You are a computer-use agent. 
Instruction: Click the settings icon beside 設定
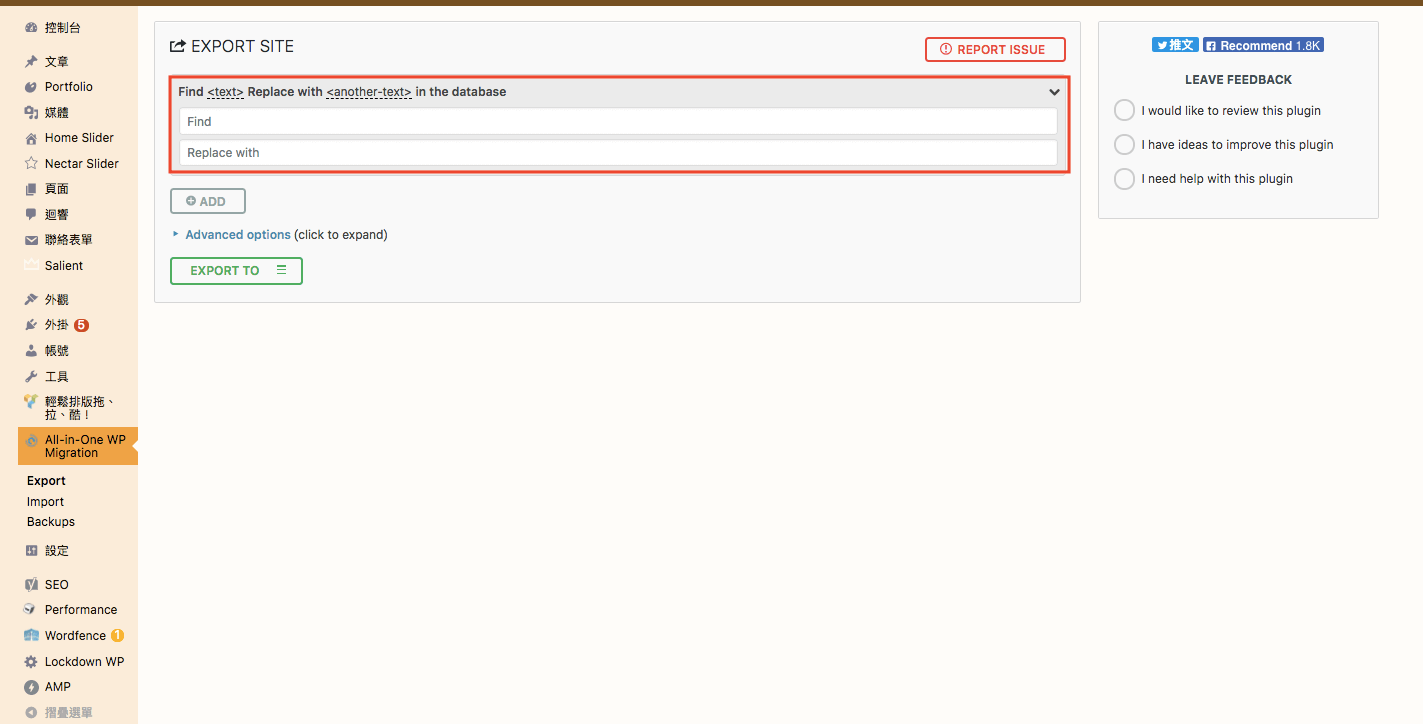click(x=31, y=551)
